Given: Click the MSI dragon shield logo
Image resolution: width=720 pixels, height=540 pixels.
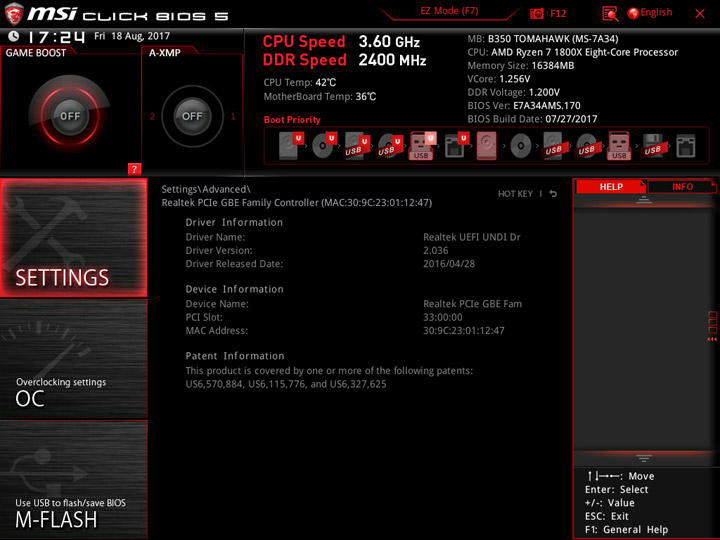Looking at the screenshot, I should point(13,14).
